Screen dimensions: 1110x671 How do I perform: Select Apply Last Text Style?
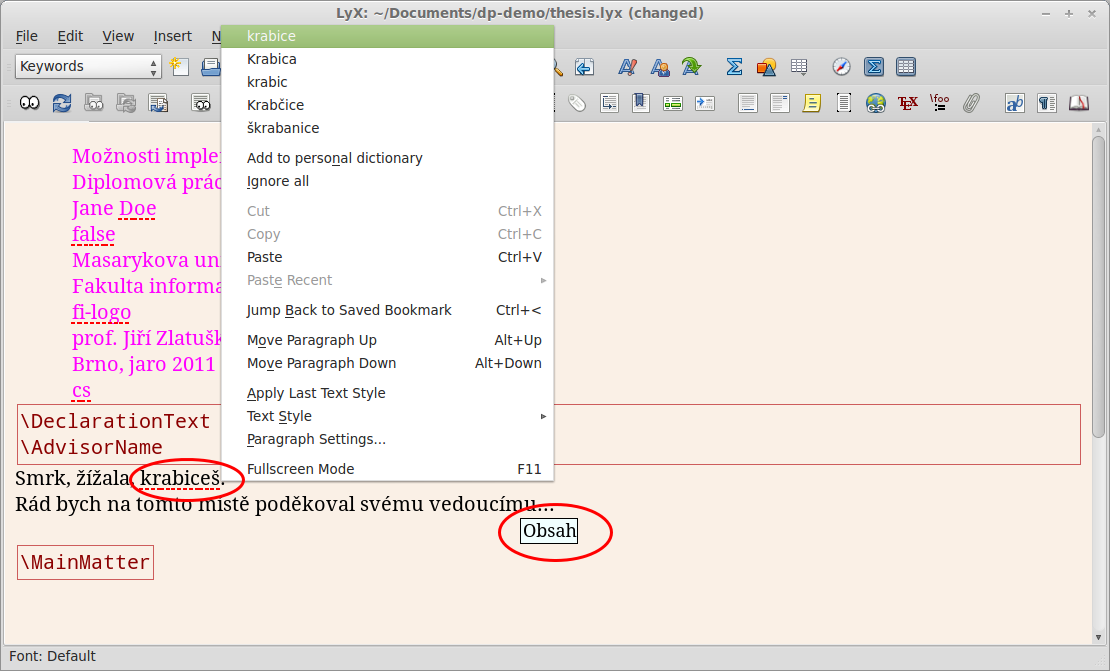tap(387, 394)
